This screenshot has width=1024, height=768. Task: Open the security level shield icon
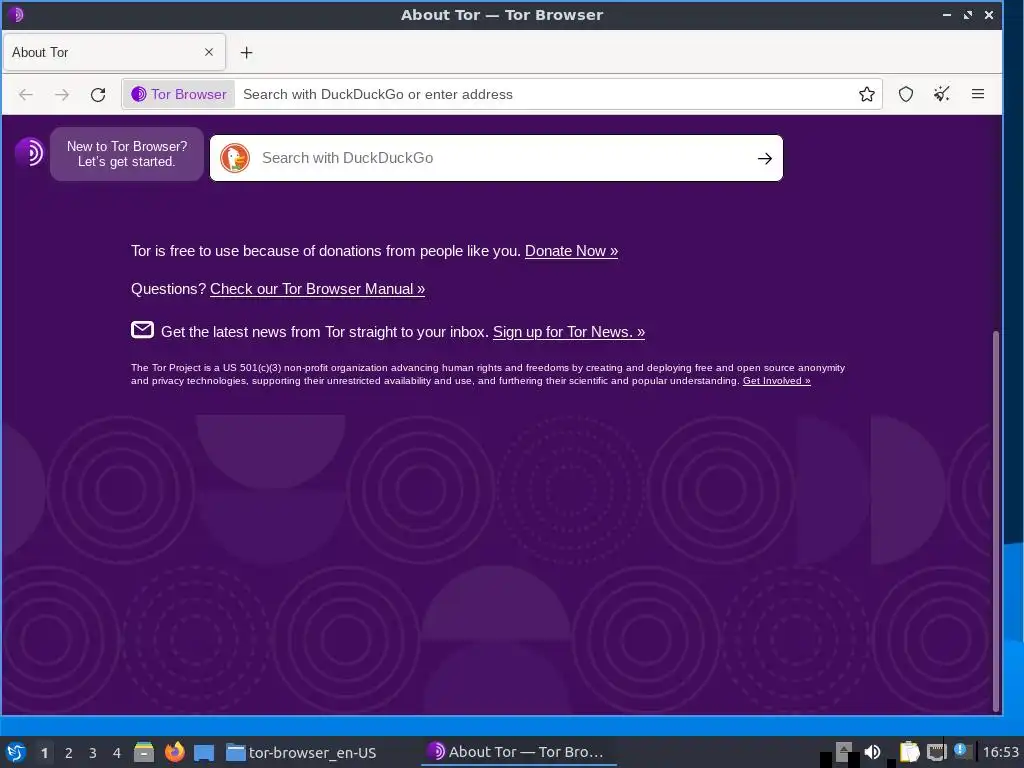click(905, 94)
